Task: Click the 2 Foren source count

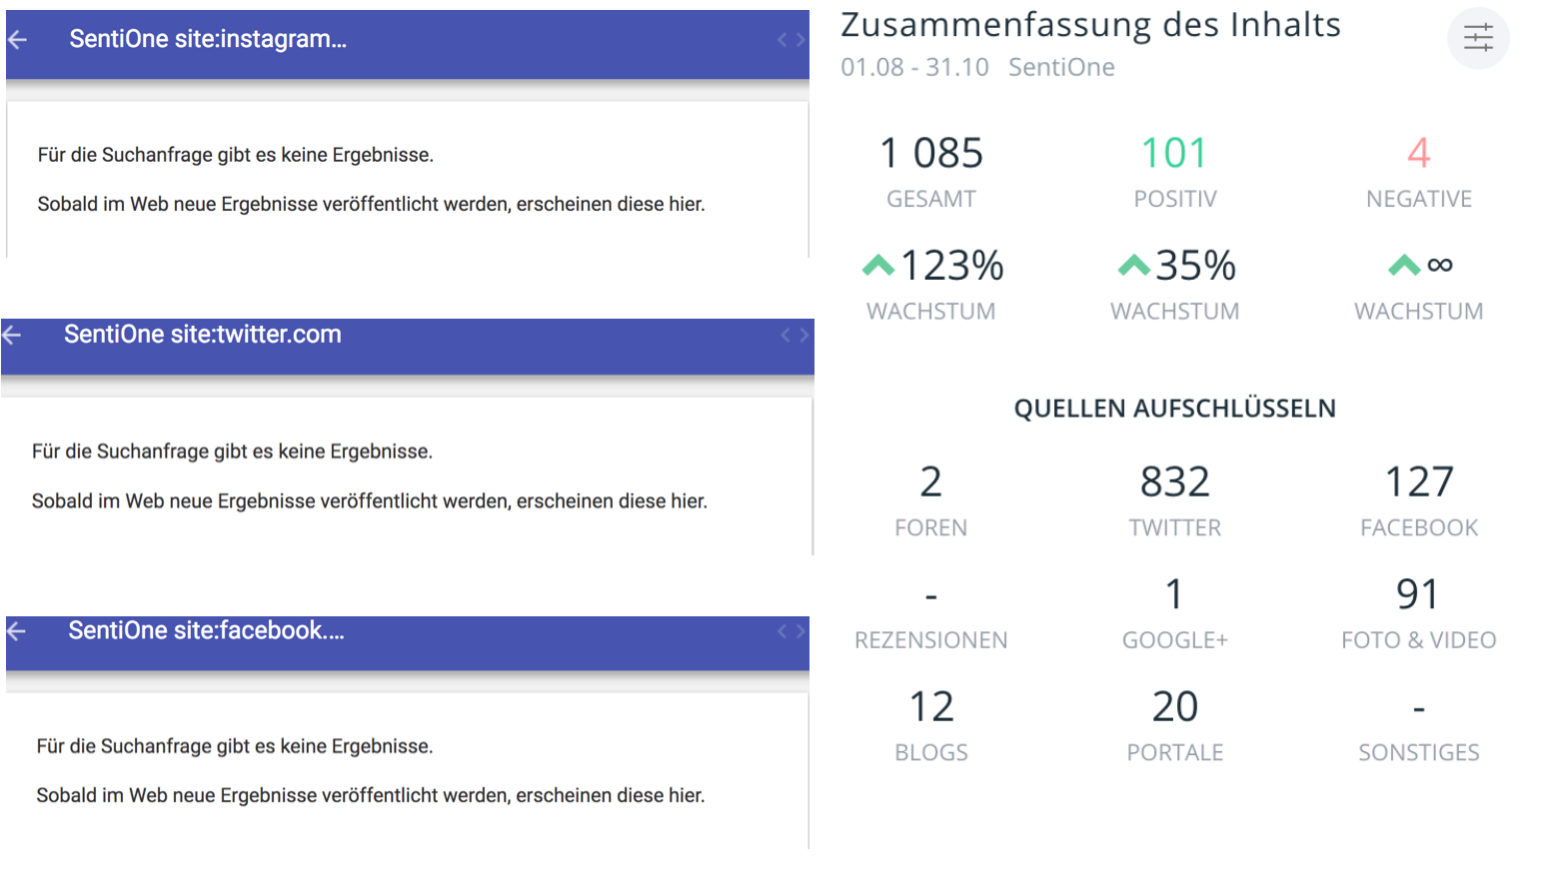Action: click(x=931, y=483)
